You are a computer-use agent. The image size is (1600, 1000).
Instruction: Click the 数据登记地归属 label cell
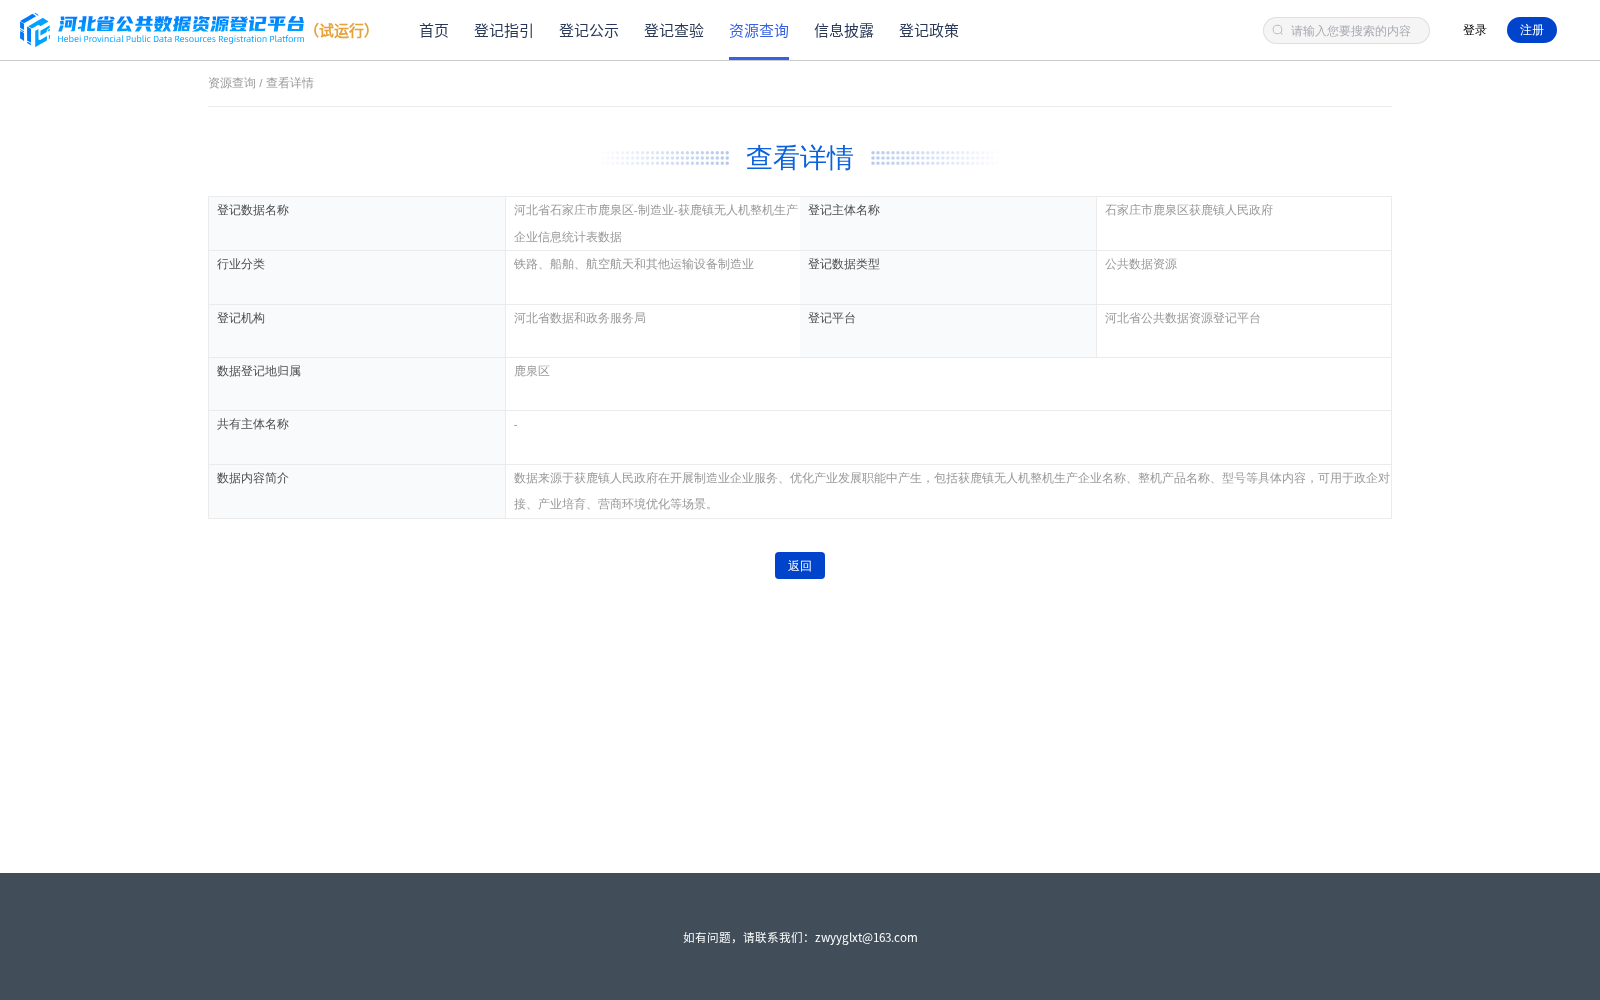point(357,384)
